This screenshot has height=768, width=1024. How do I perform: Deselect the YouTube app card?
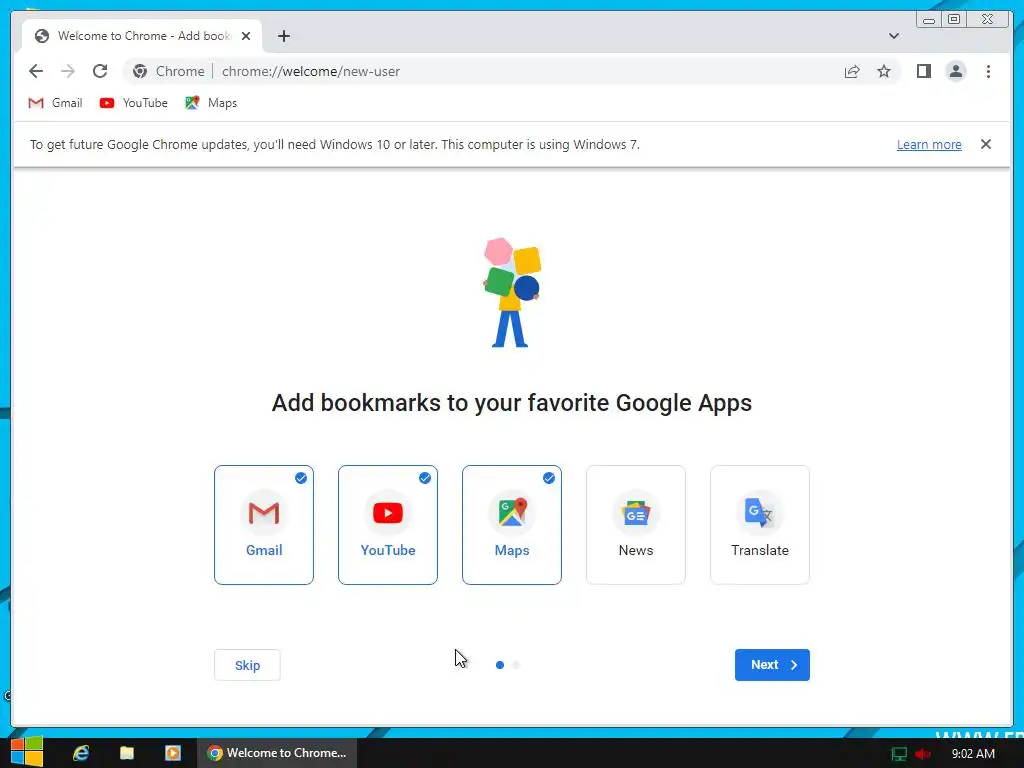pyautogui.click(x=388, y=525)
